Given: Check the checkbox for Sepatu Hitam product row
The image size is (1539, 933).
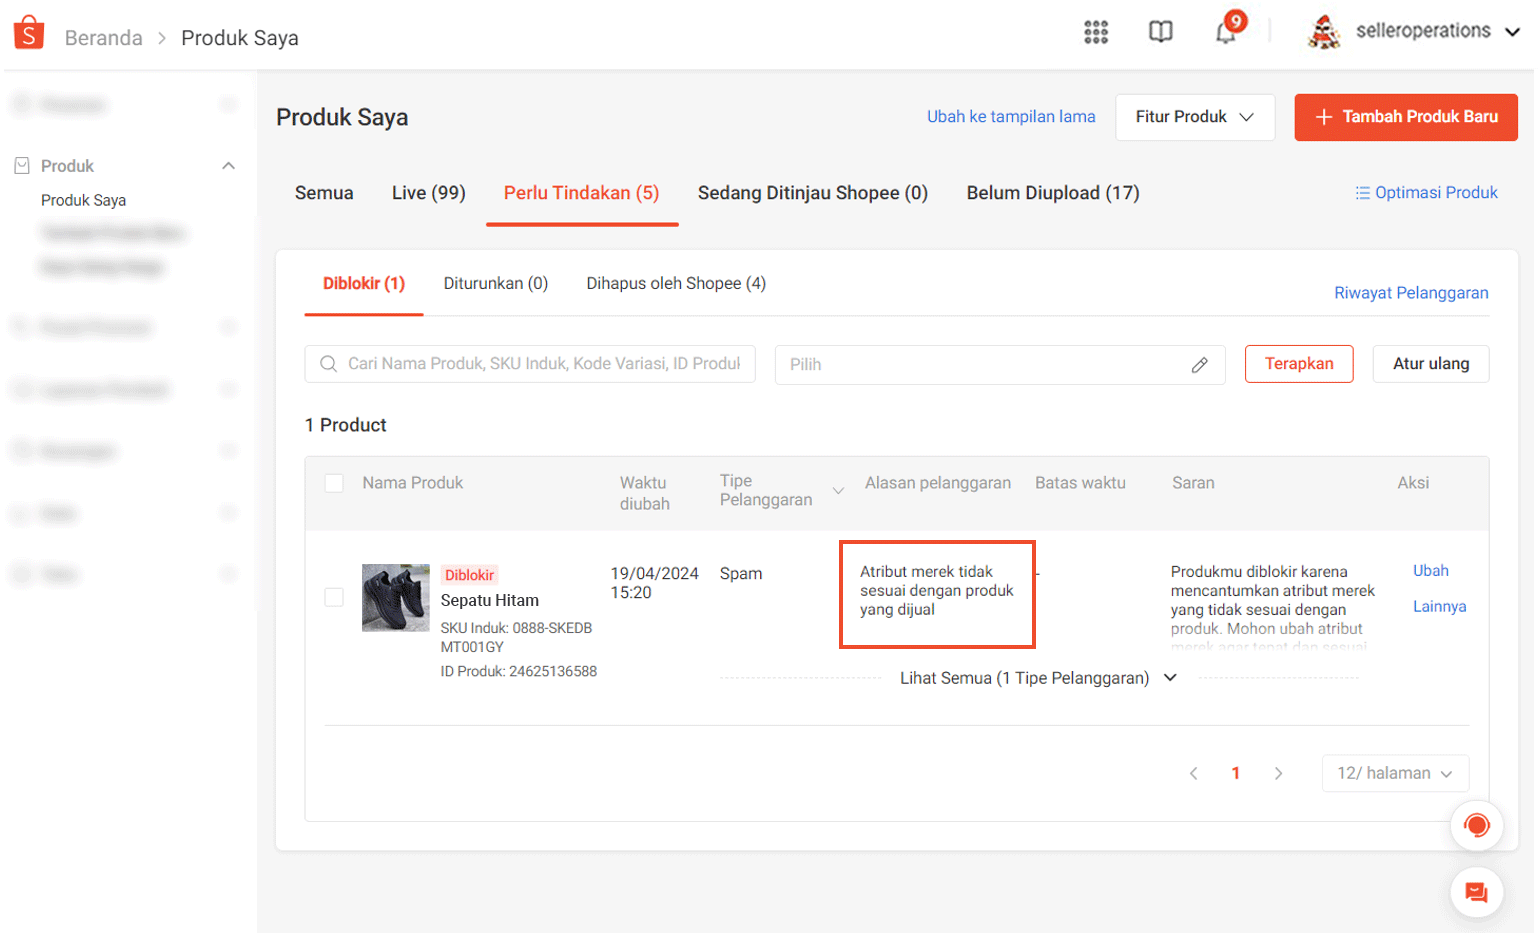Looking at the screenshot, I should click(x=335, y=597).
